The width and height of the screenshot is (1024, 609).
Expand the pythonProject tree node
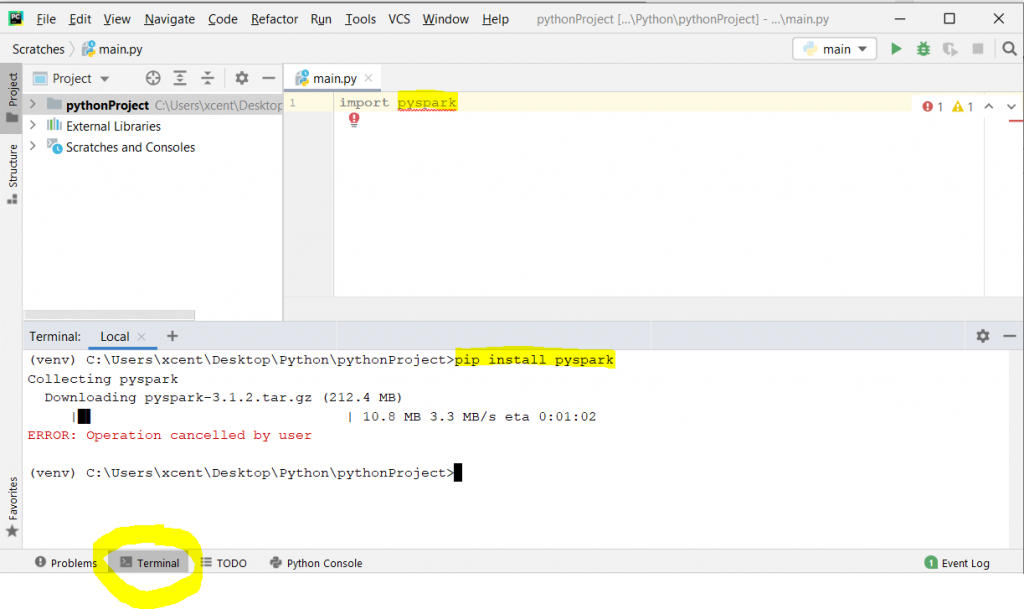[x=31, y=104]
